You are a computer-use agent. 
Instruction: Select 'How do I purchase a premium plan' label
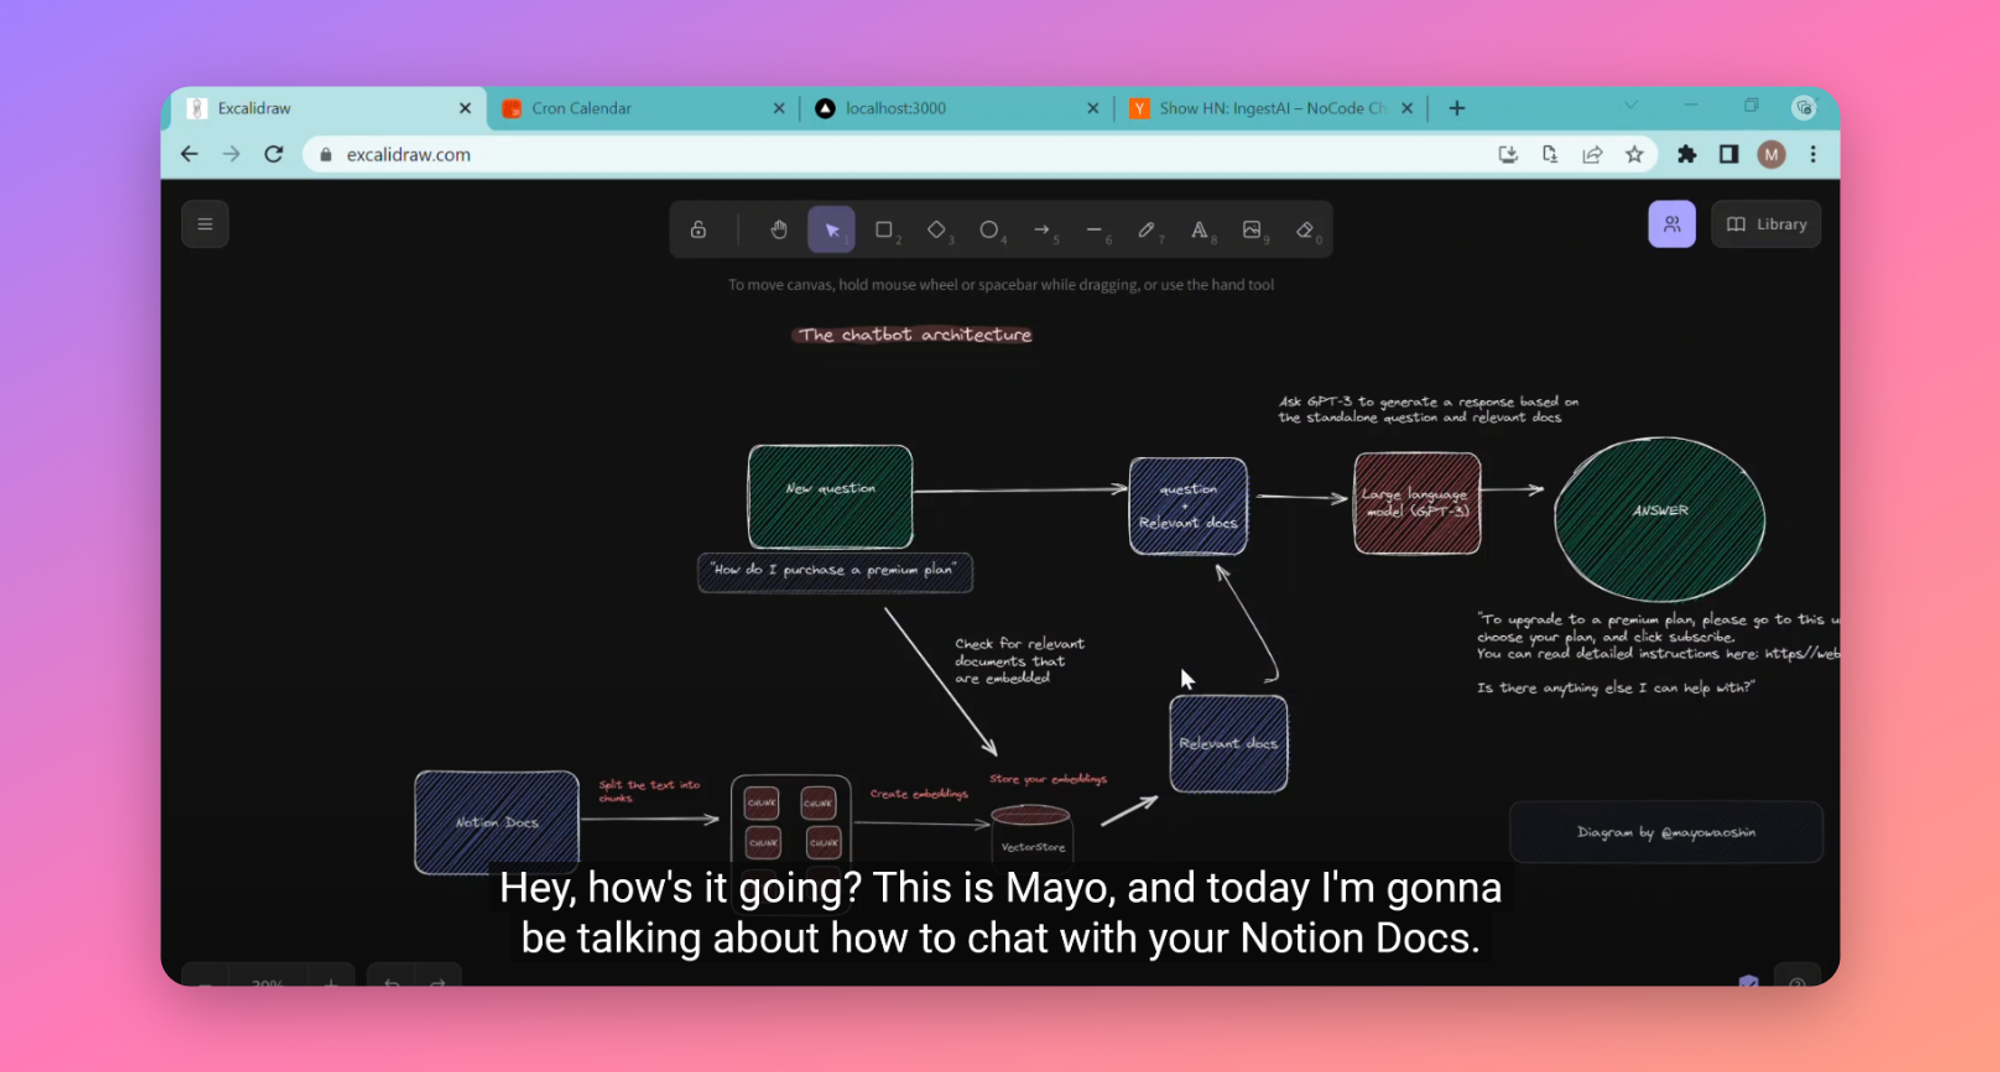tap(834, 571)
